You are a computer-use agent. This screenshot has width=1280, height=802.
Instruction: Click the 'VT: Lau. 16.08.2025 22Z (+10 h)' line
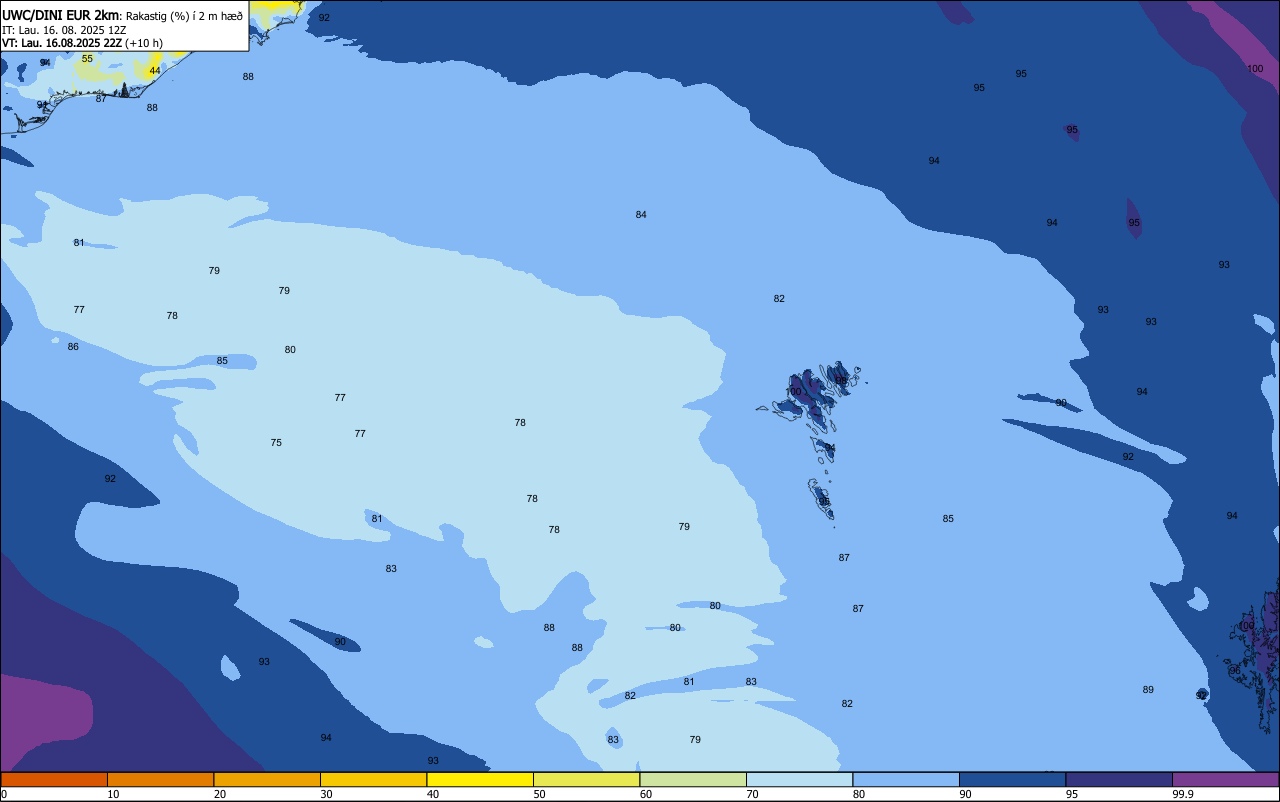[82, 43]
